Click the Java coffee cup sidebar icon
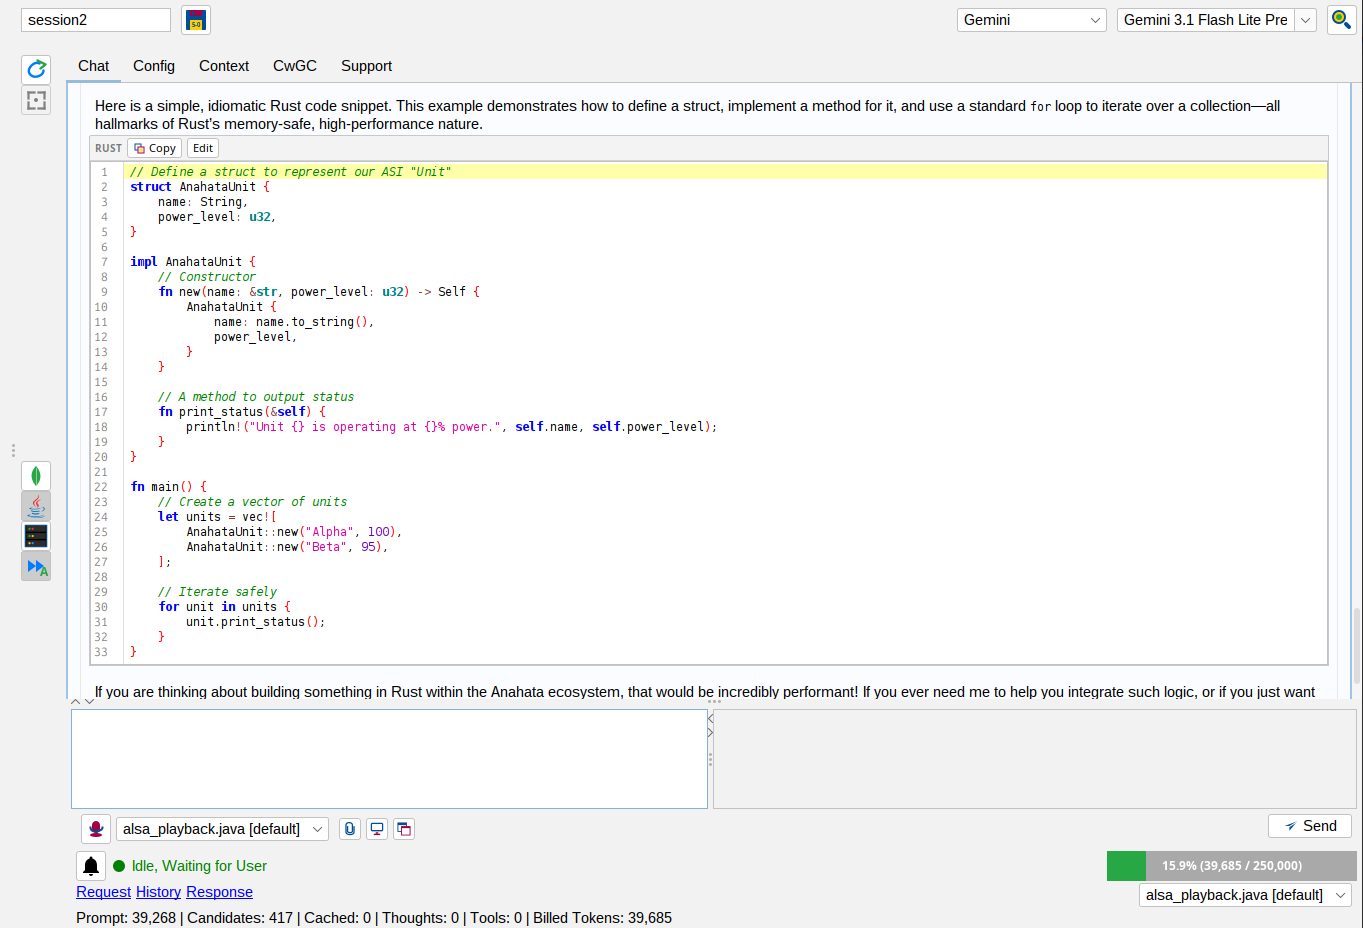 (36, 506)
